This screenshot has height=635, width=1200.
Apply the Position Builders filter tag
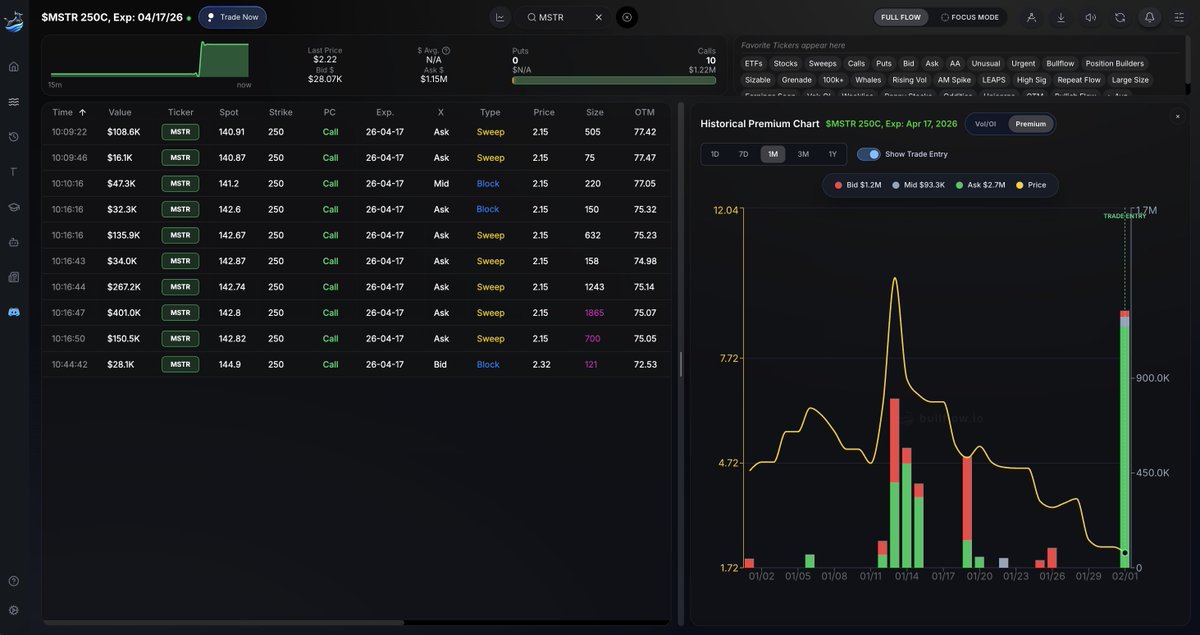pos(1114,63)
